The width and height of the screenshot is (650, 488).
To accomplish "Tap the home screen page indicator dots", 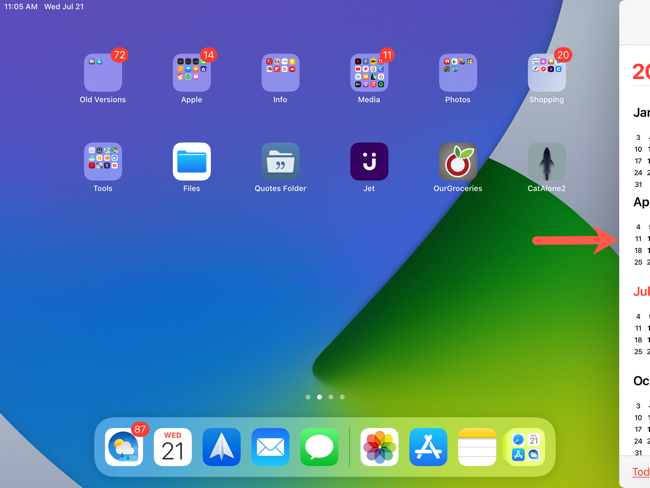I will (x=325, y=397).
